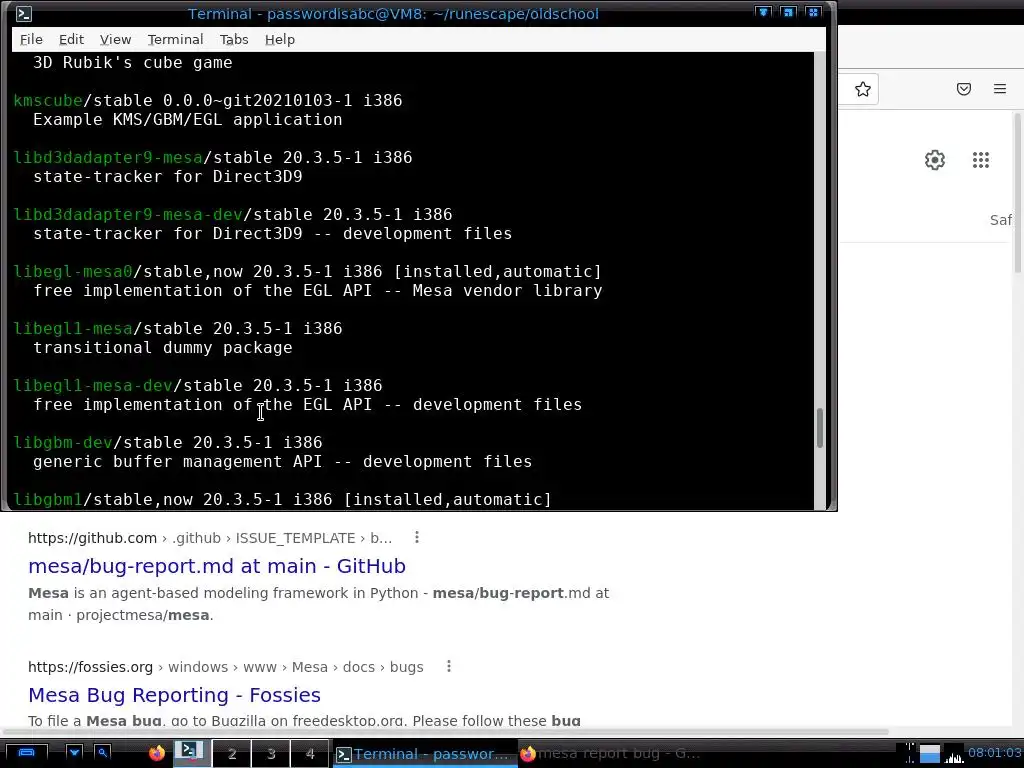Switch to workspace 2 in pager
1024x768 pixels.
[231, 754]
